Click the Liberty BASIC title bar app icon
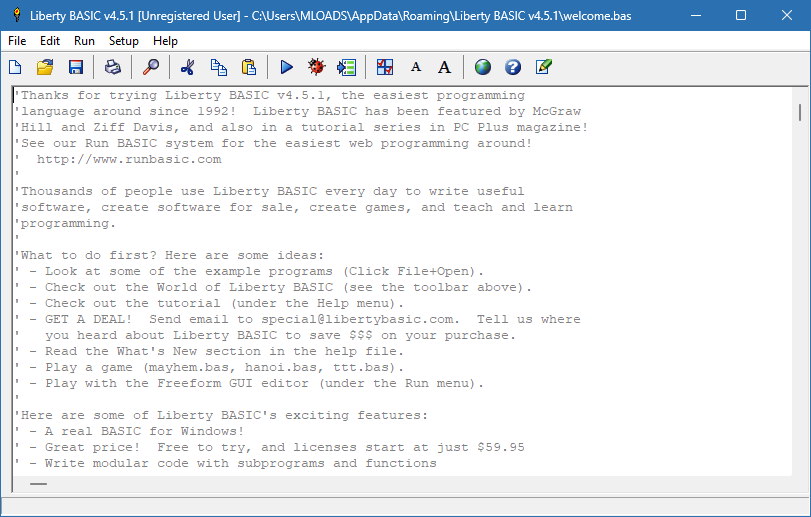This screenshot has width=811, height=517. (x=17, y=15)
